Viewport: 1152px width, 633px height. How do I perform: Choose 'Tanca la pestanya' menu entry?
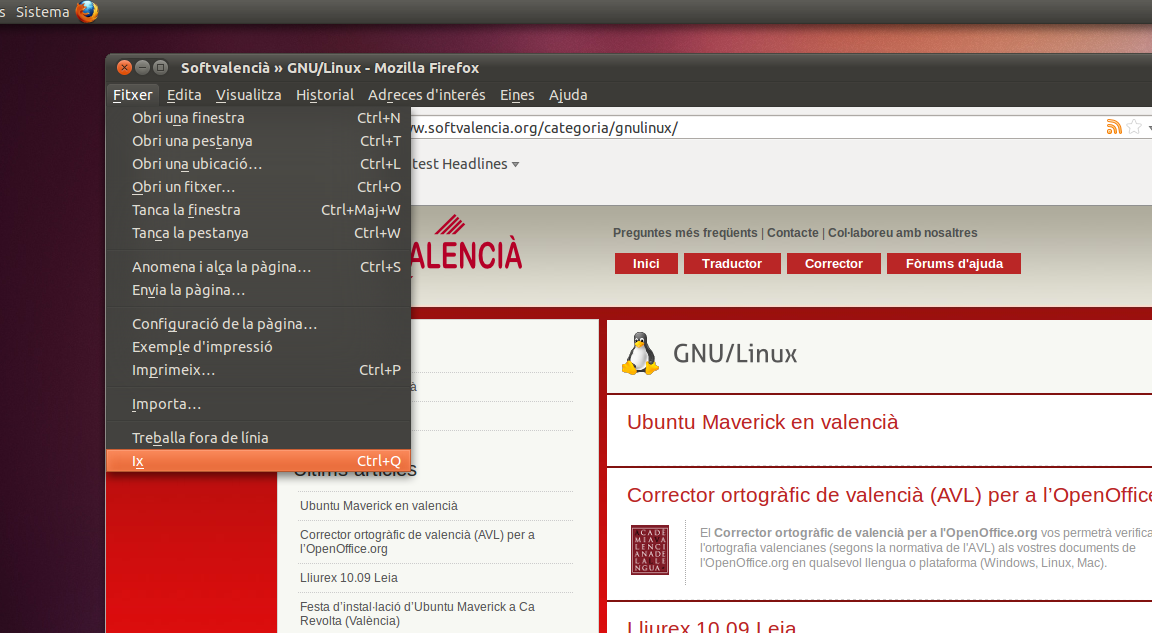(x=259, y=233)
